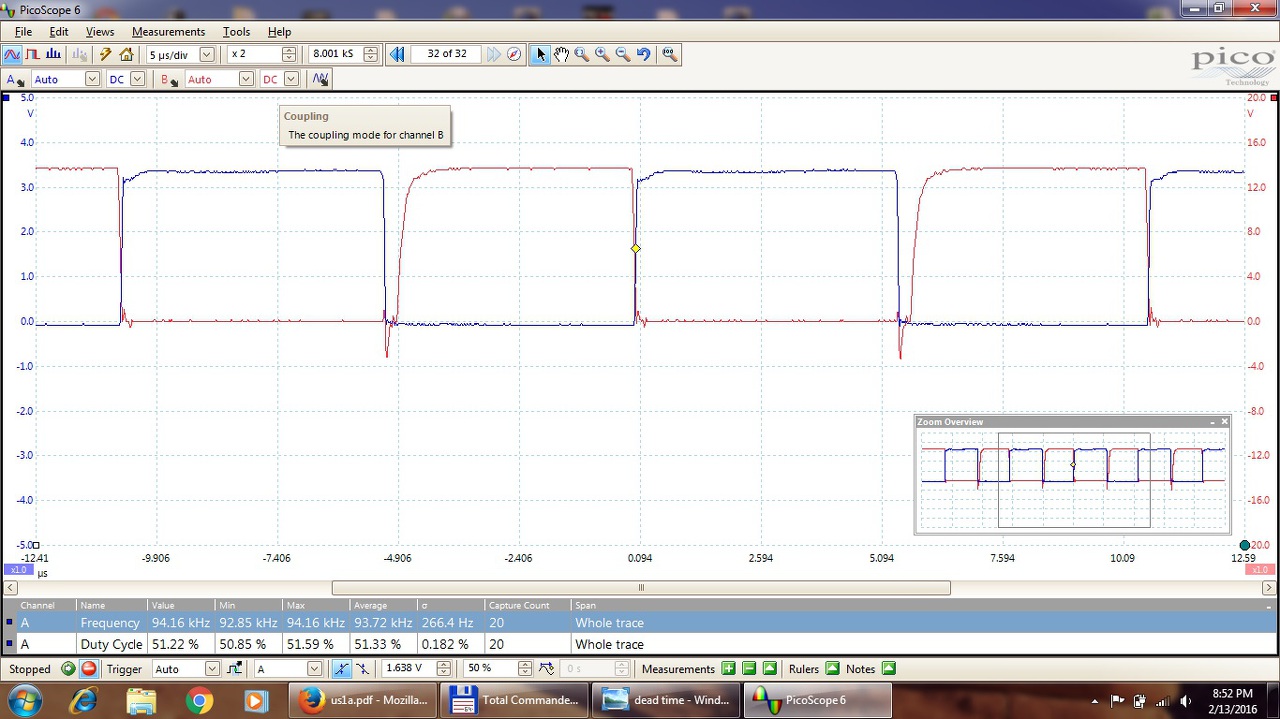This screenshot has width=1280, height=719.
Task: Open dead time Windows Photo Viewer taskbar button
Action: click(x=666, y=700)
